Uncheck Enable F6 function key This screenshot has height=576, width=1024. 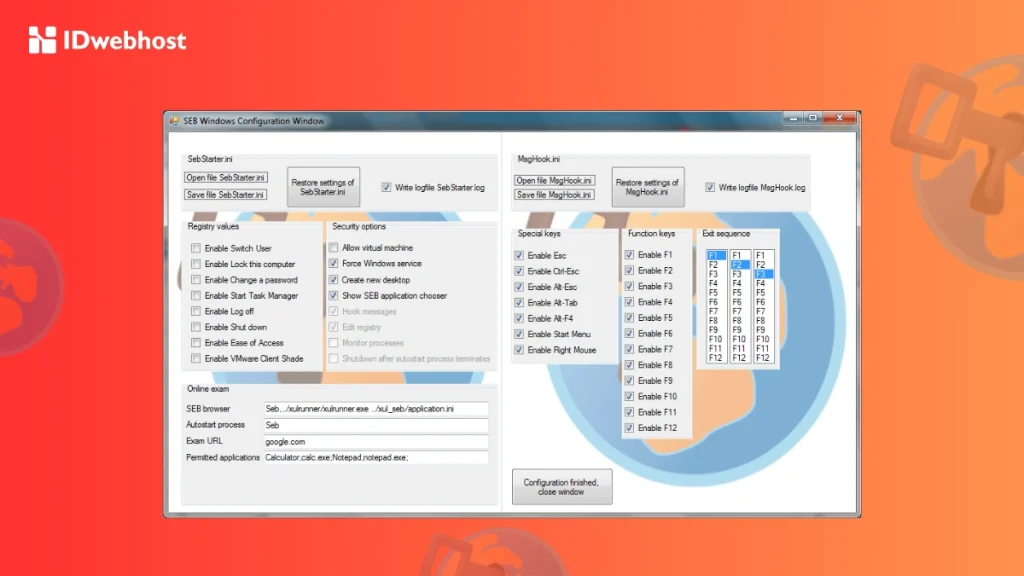630,333
